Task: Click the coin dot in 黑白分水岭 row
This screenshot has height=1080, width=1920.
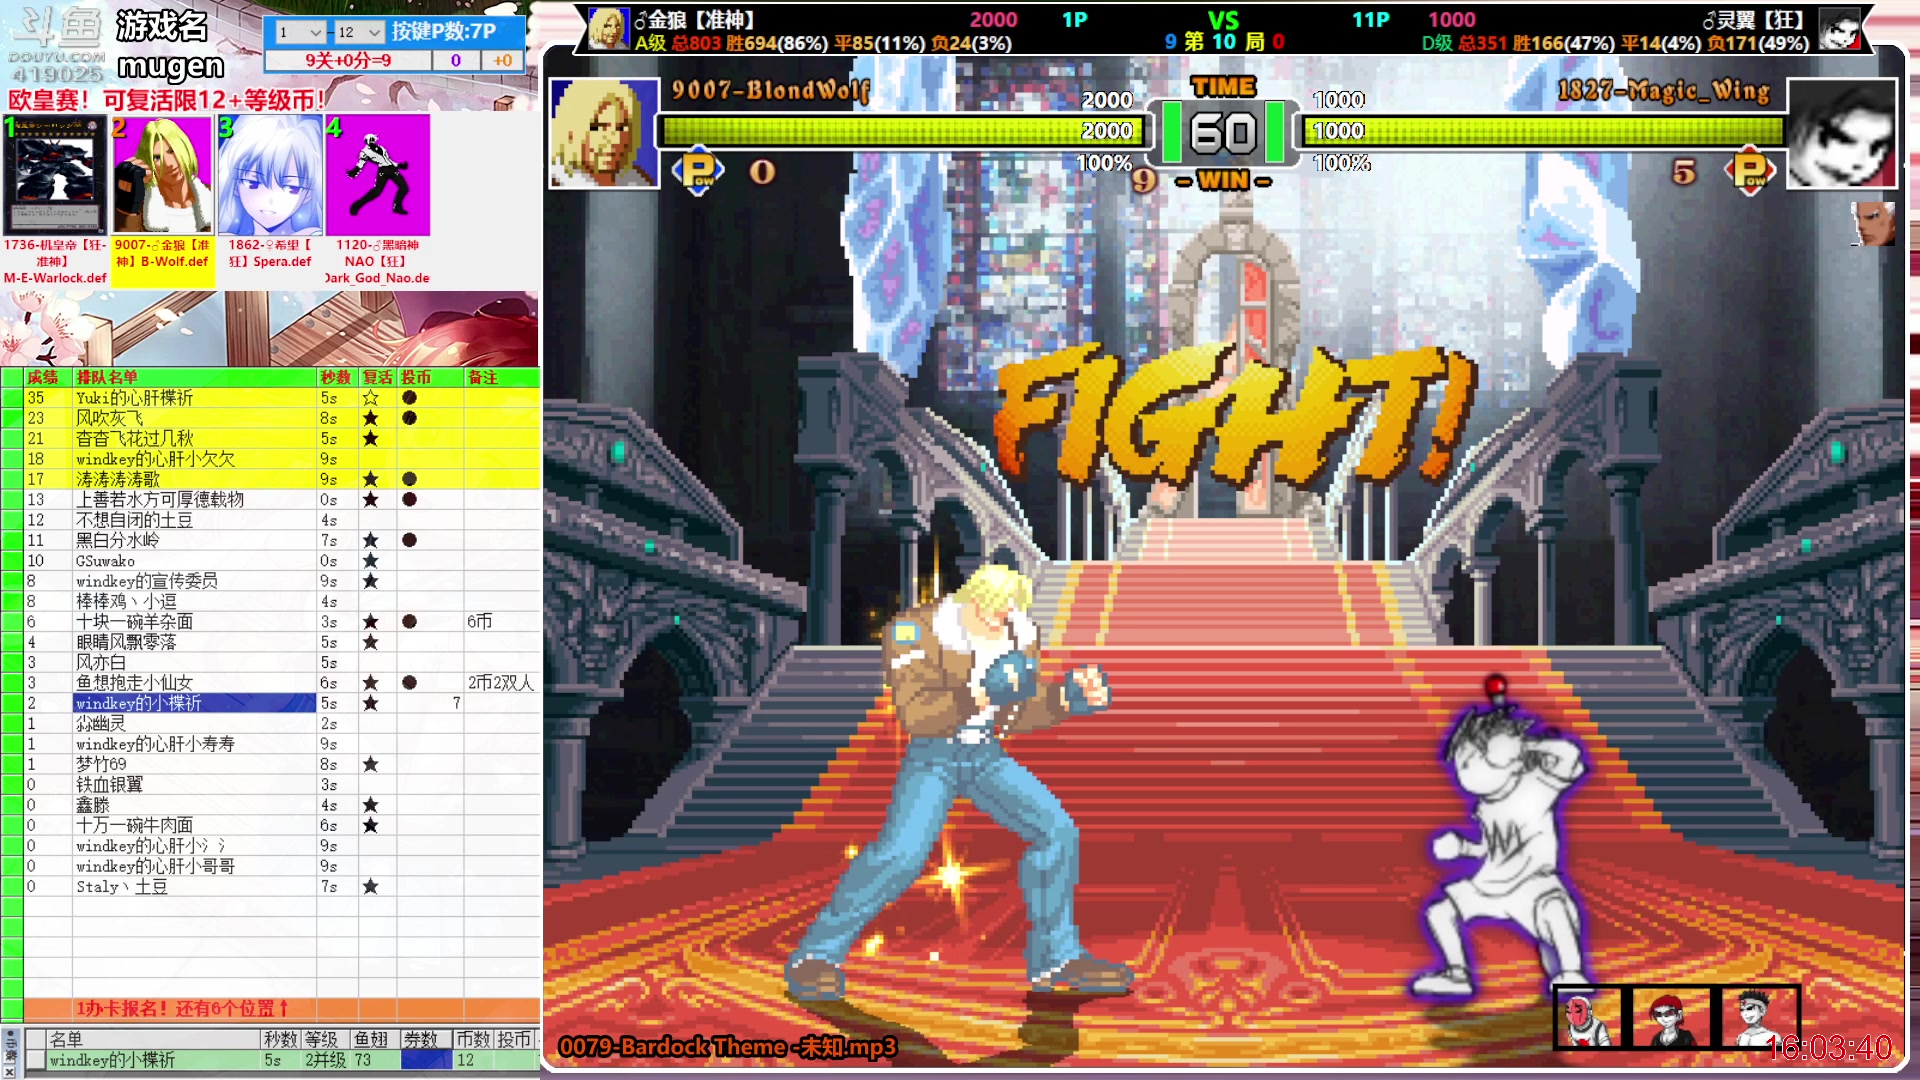Action: pyautogui.click(x=409, y=540)
